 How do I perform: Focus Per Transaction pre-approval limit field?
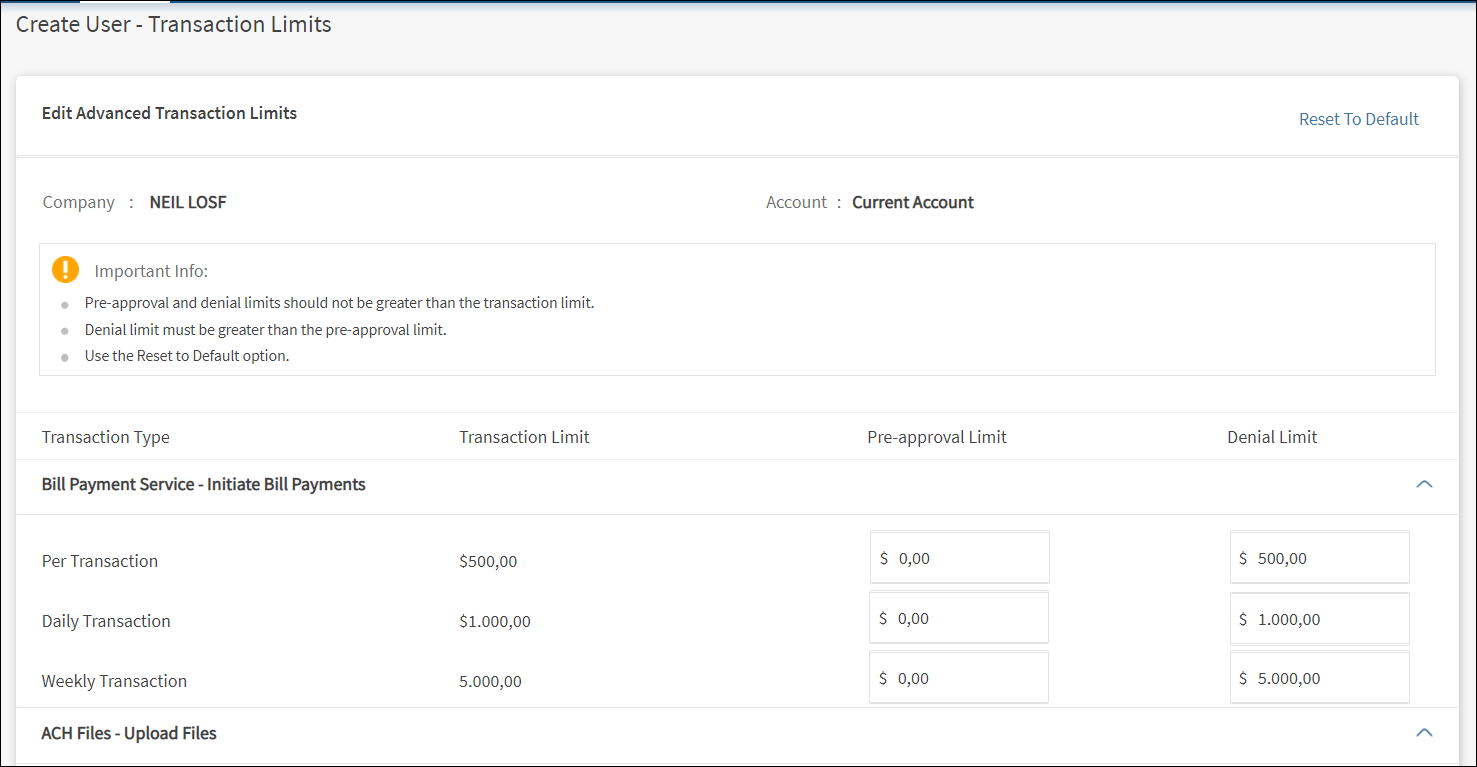[959, 558]
